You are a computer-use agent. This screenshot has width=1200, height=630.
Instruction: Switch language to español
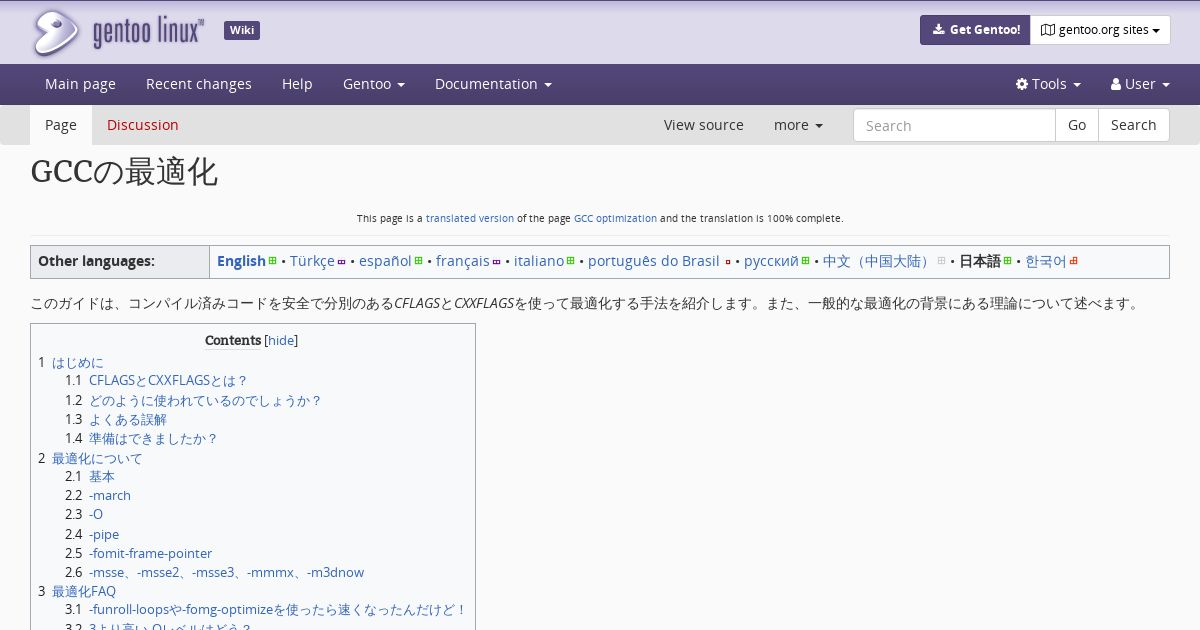coord(385,261)
